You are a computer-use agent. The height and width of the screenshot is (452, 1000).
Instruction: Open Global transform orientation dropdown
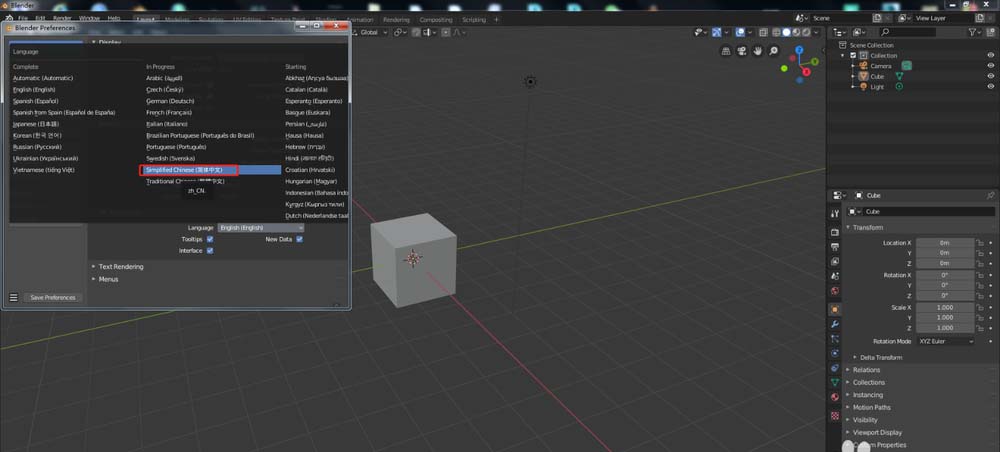pos(369,33)
